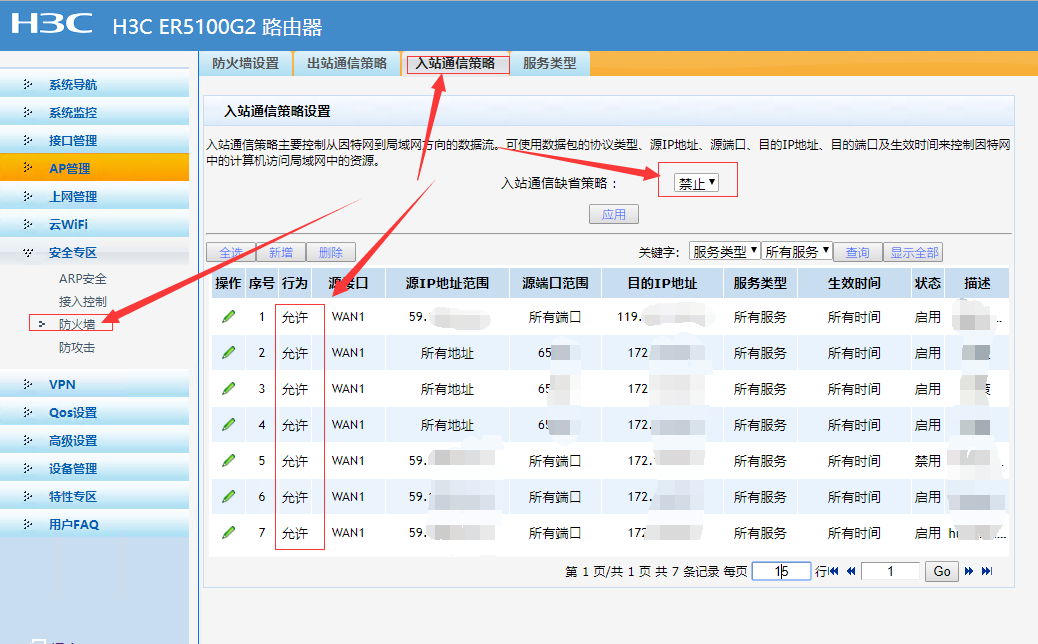
Task: Expand the 用户FAQ menu
Action: (94, 524)
